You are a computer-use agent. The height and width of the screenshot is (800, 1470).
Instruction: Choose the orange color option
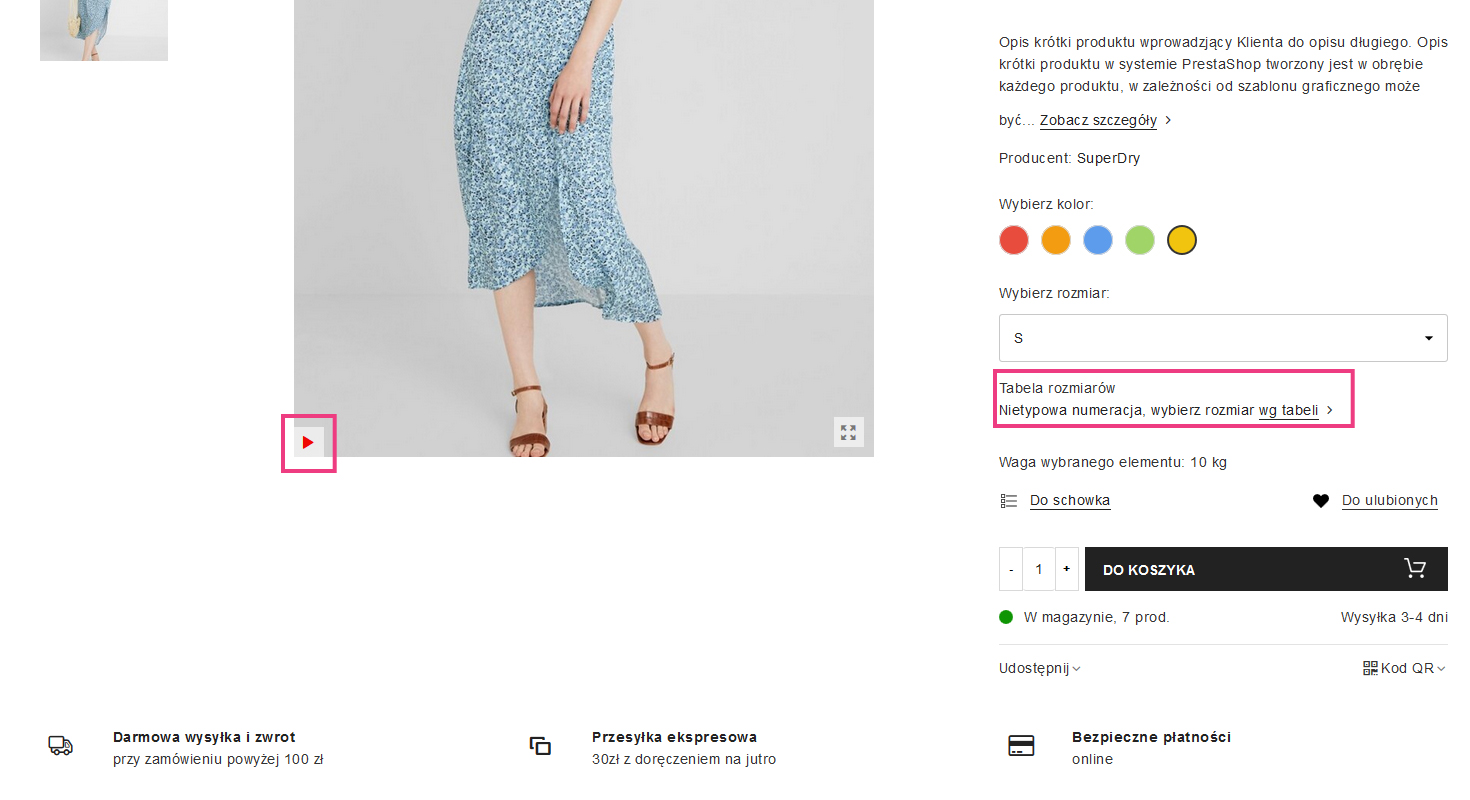(1056, 240)
